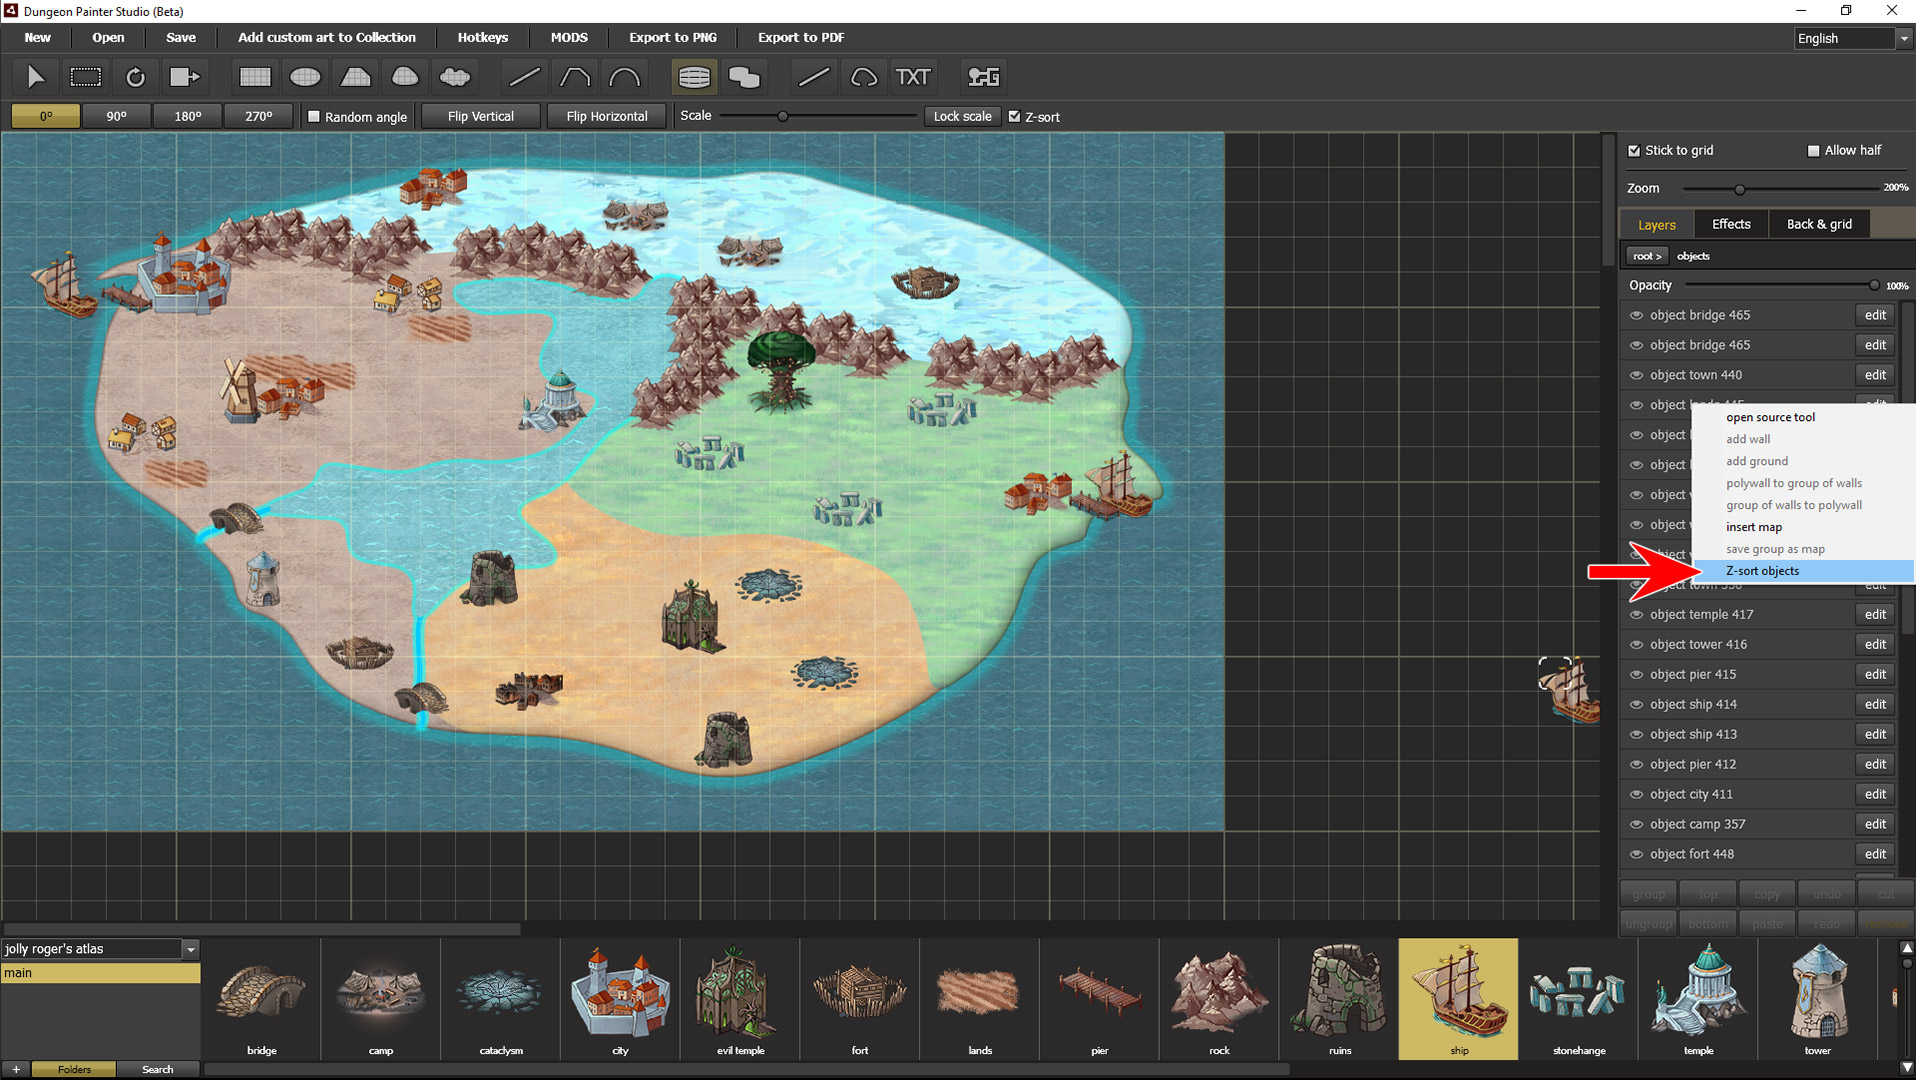Screen dimensions: 1916x1080
Task: Enable the Random angle checkbox
Action: (x=314, y=117)
